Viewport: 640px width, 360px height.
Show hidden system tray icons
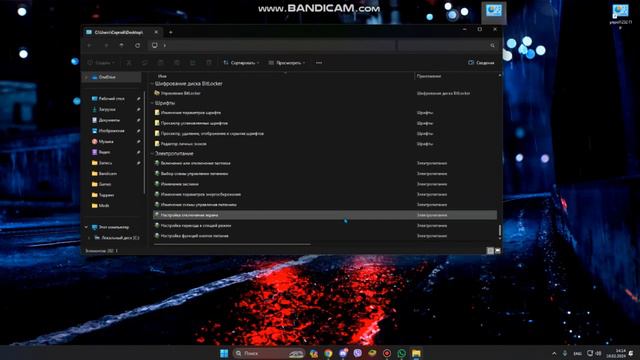tap(554, 353)
